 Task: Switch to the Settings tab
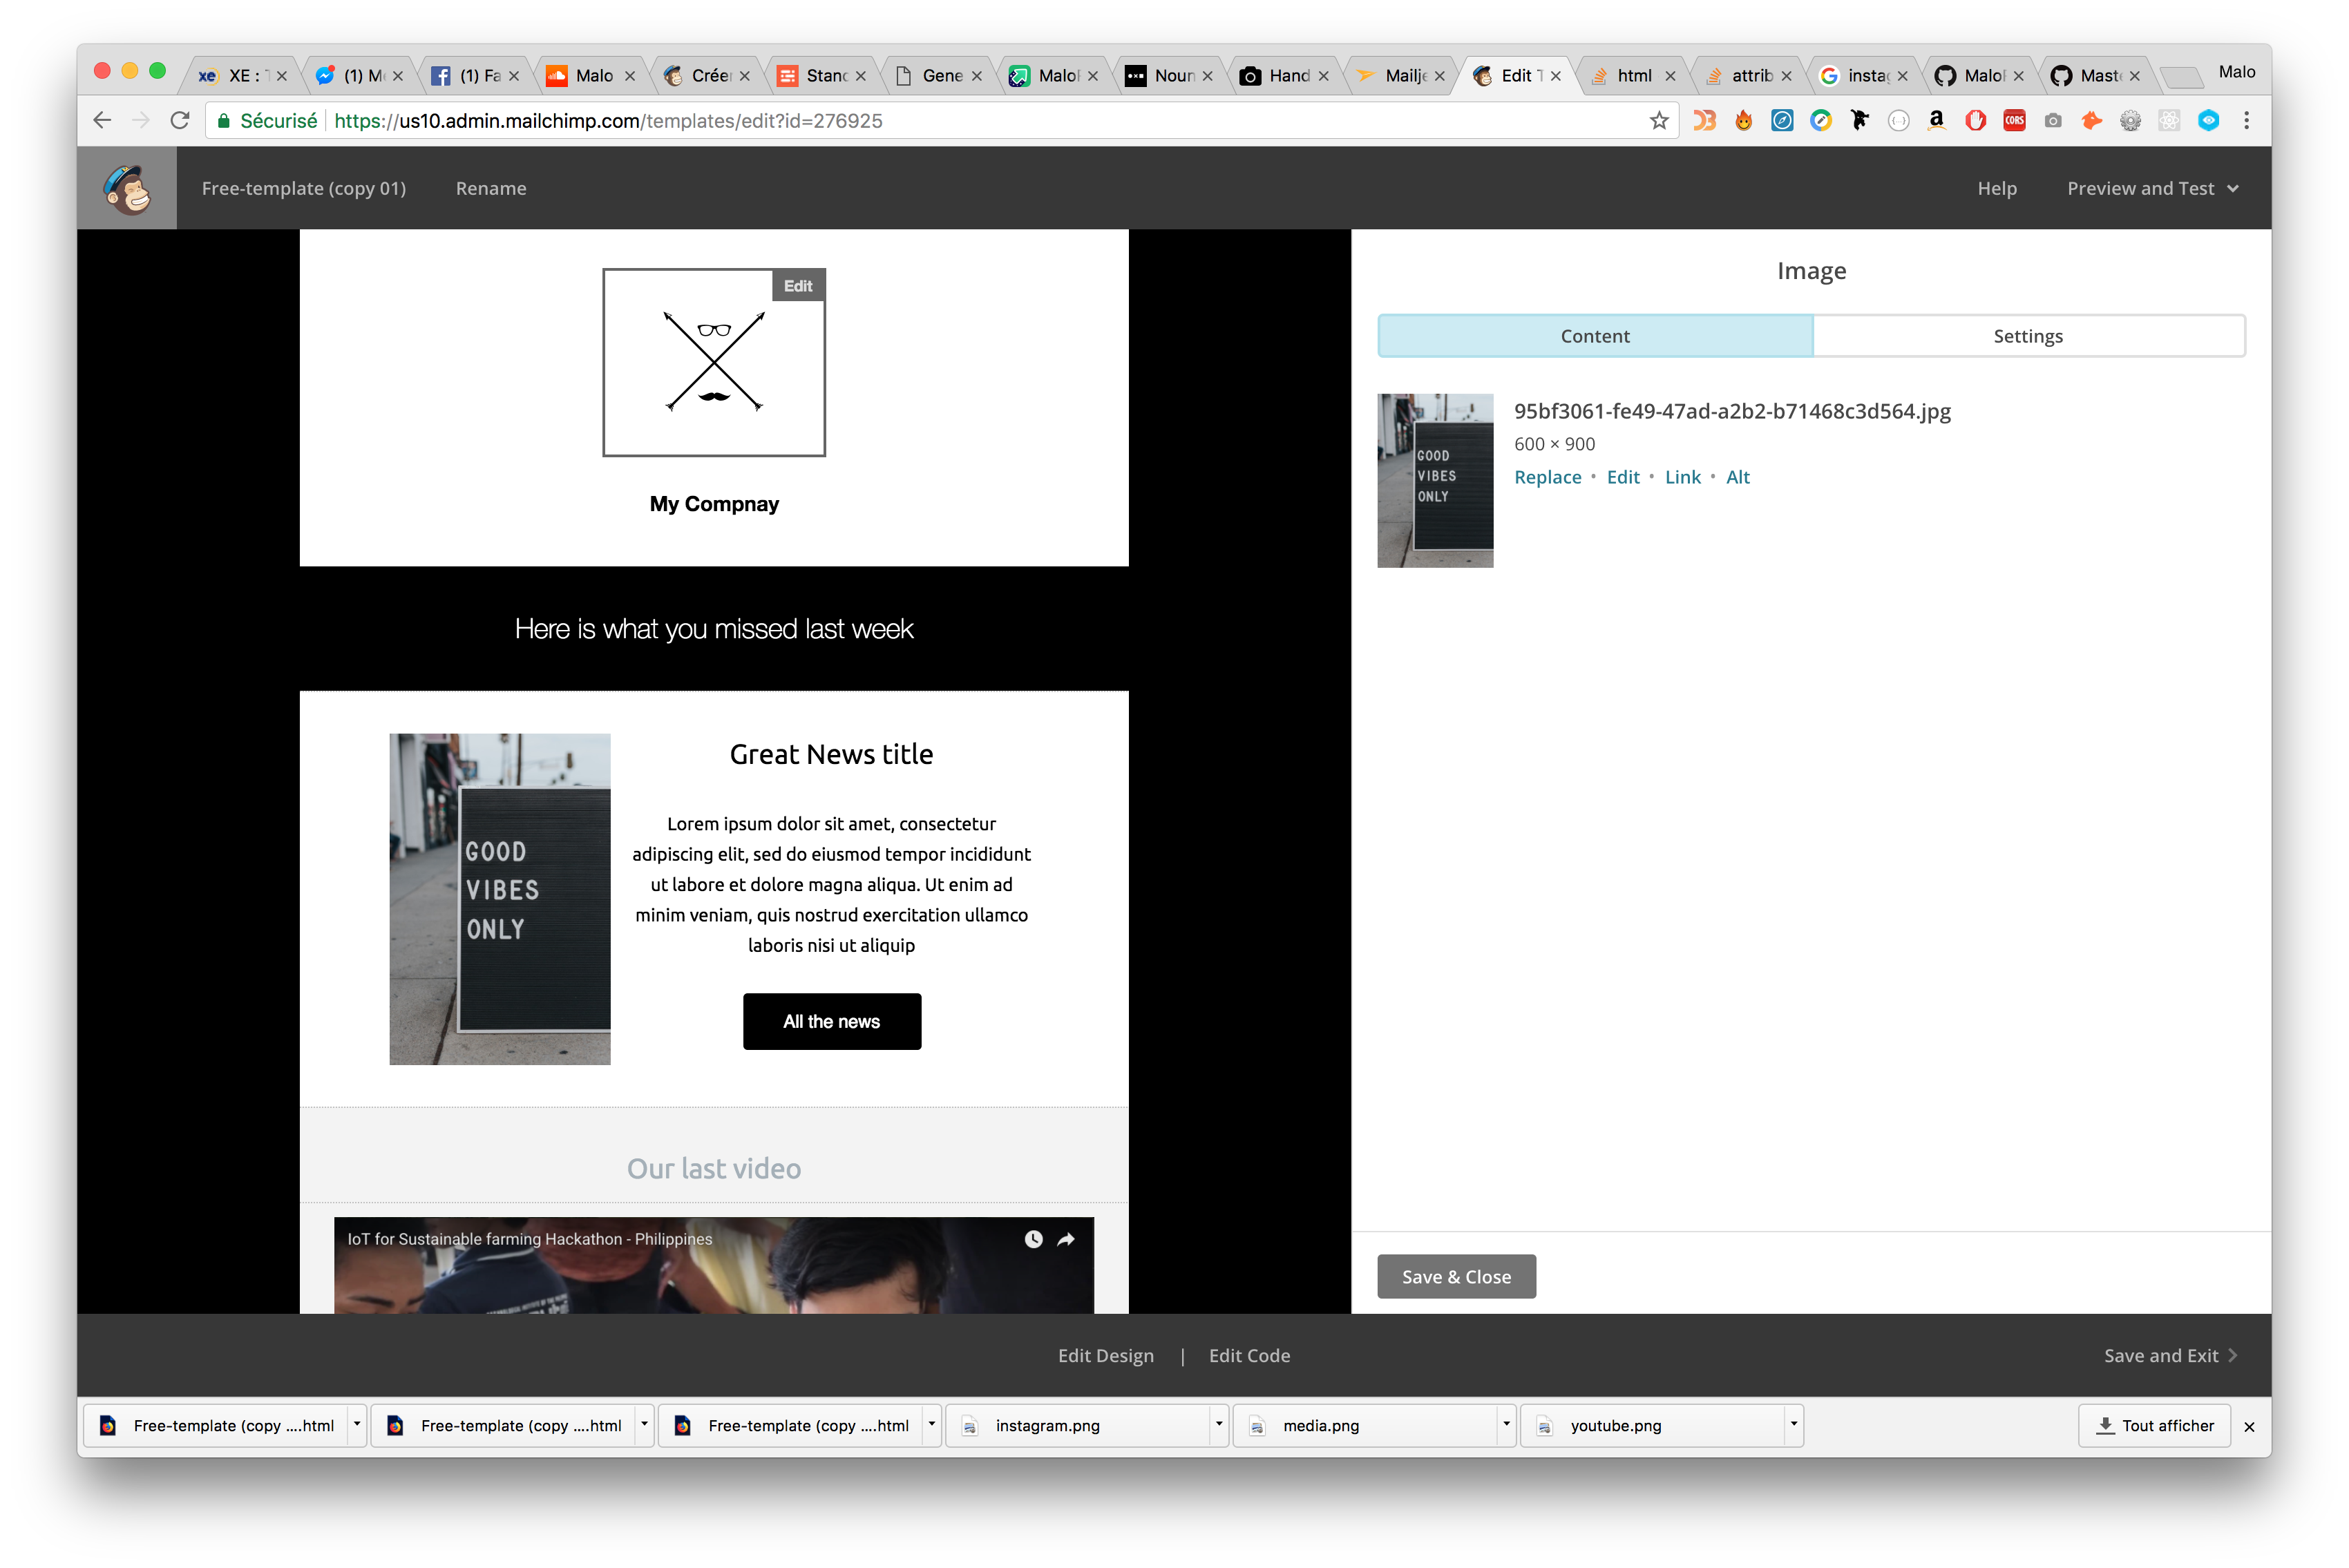coord(2028,334)
